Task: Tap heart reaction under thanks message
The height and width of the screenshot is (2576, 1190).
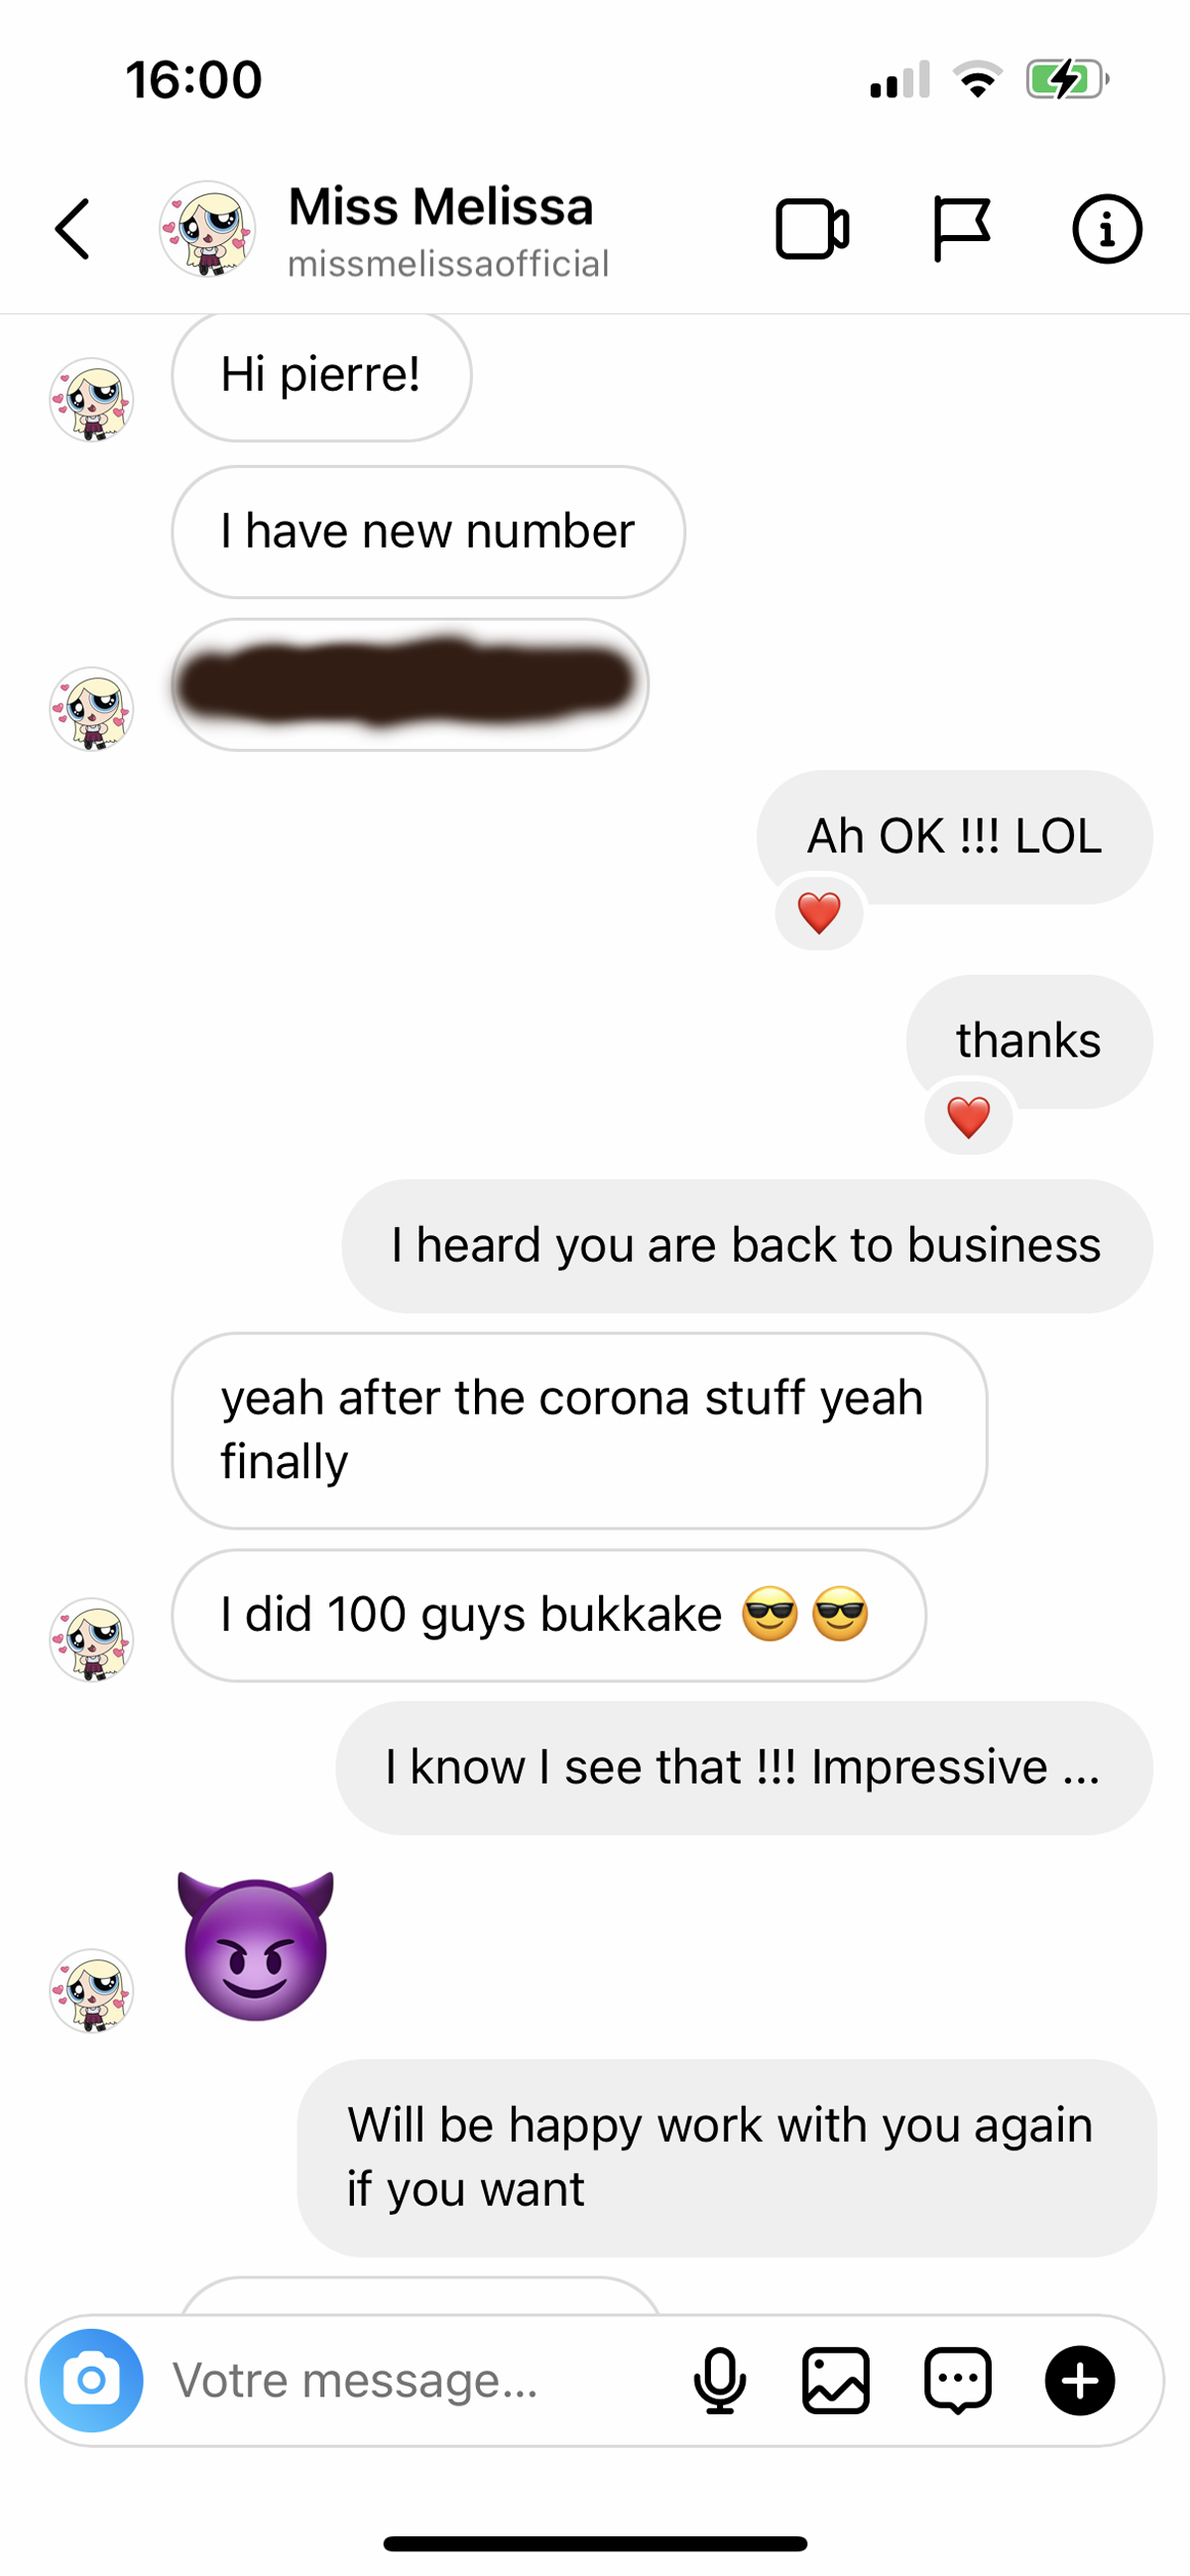Action: click(x=968, y=1116)
